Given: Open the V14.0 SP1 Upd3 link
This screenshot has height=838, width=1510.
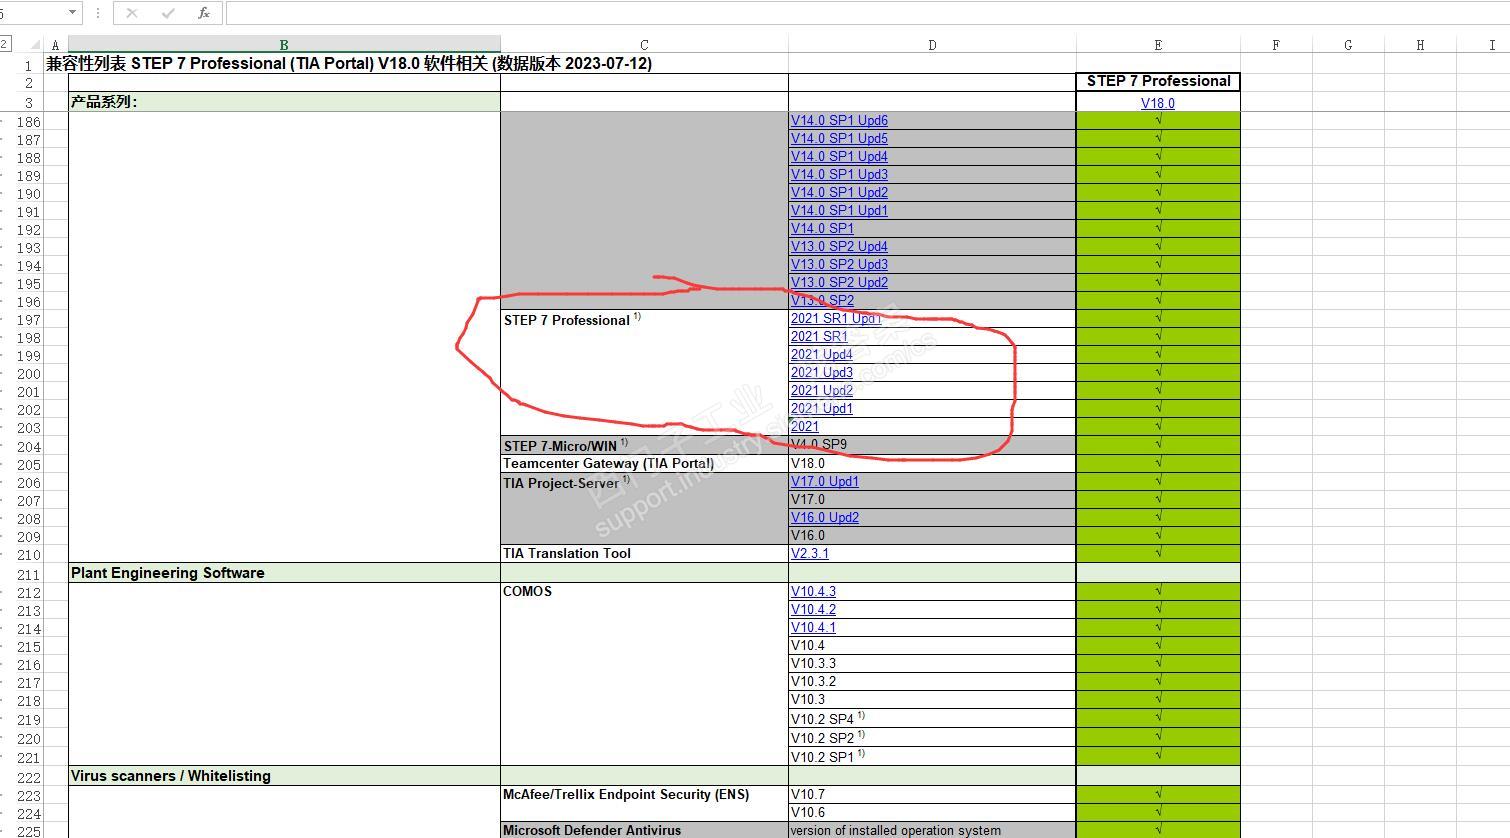Looking at the screenshot, I should click(839, 174).
